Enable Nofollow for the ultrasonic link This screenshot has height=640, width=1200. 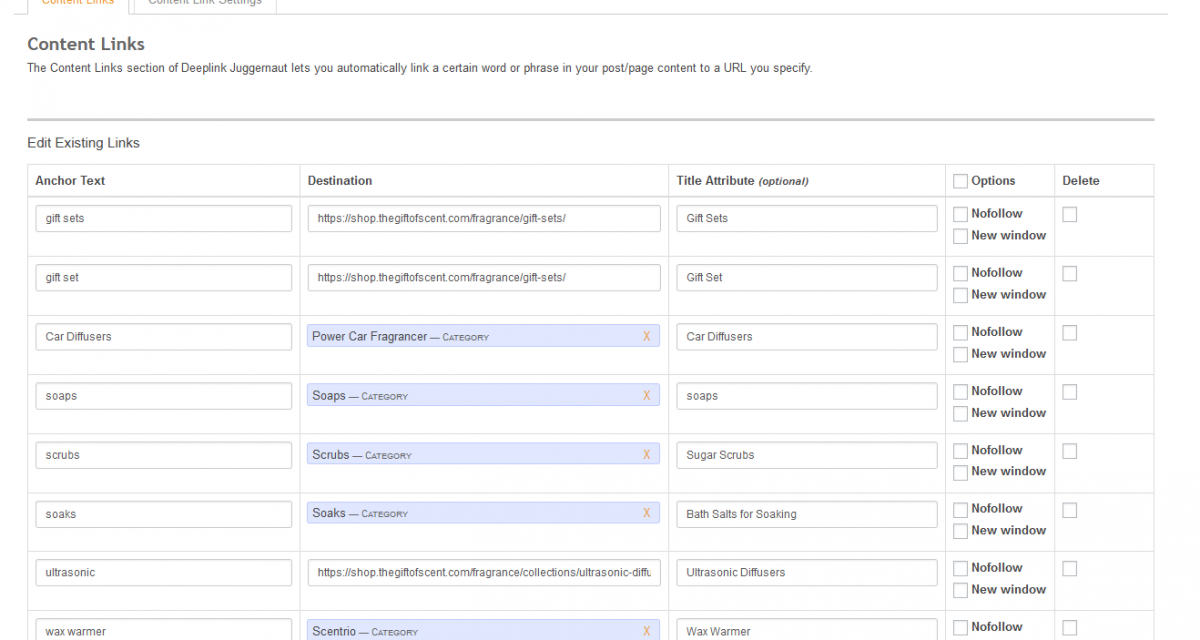pos(961,568)
